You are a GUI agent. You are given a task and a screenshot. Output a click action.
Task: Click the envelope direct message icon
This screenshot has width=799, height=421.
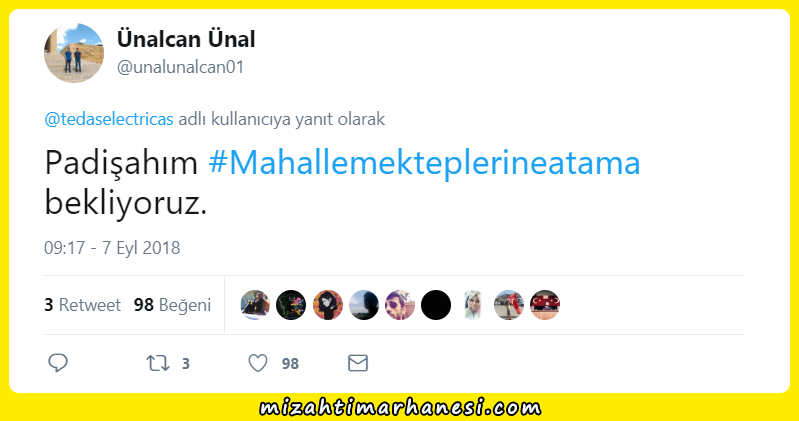pyautogui.click(x=358, y=363)
